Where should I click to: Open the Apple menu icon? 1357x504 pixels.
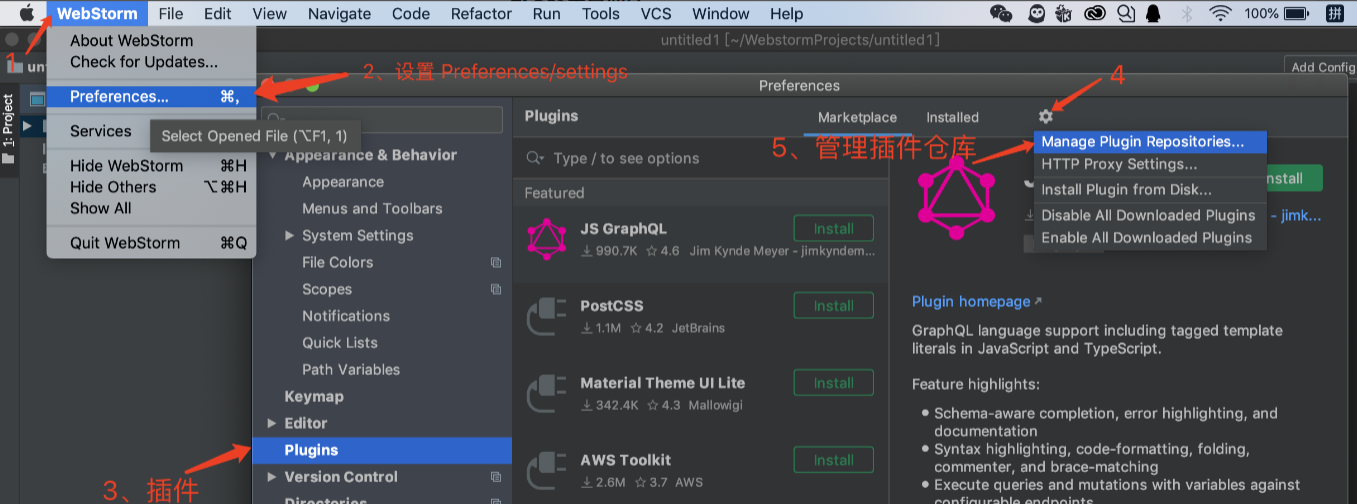pos(27,13)
